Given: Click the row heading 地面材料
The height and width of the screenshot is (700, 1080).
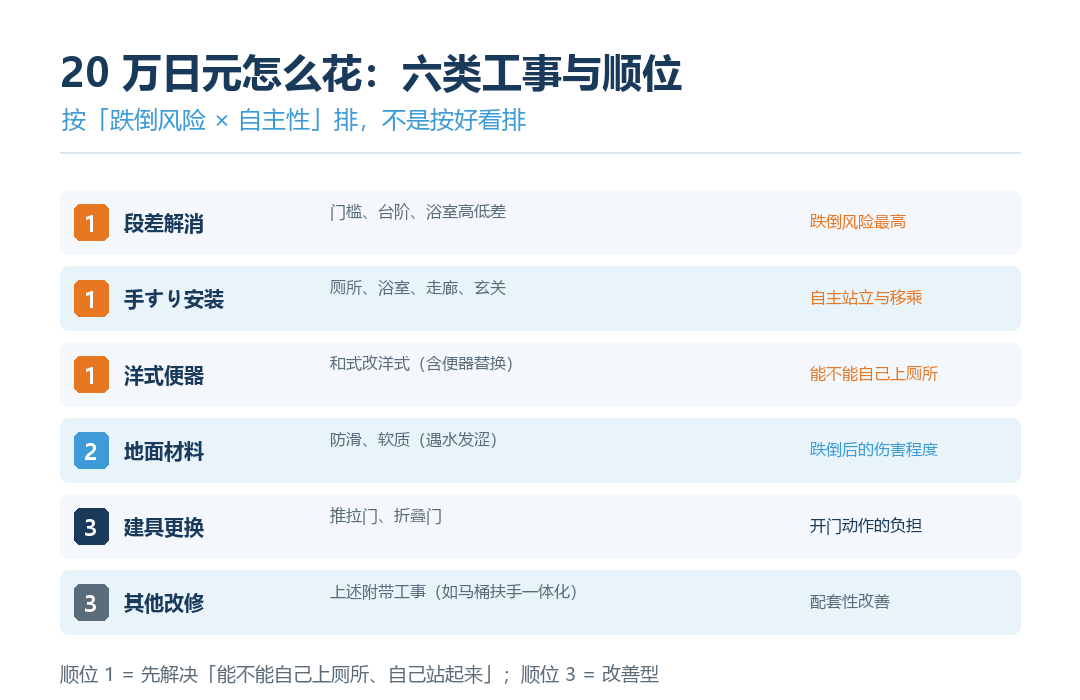Looking at the screenshot, I should click(x=164, y=451).
